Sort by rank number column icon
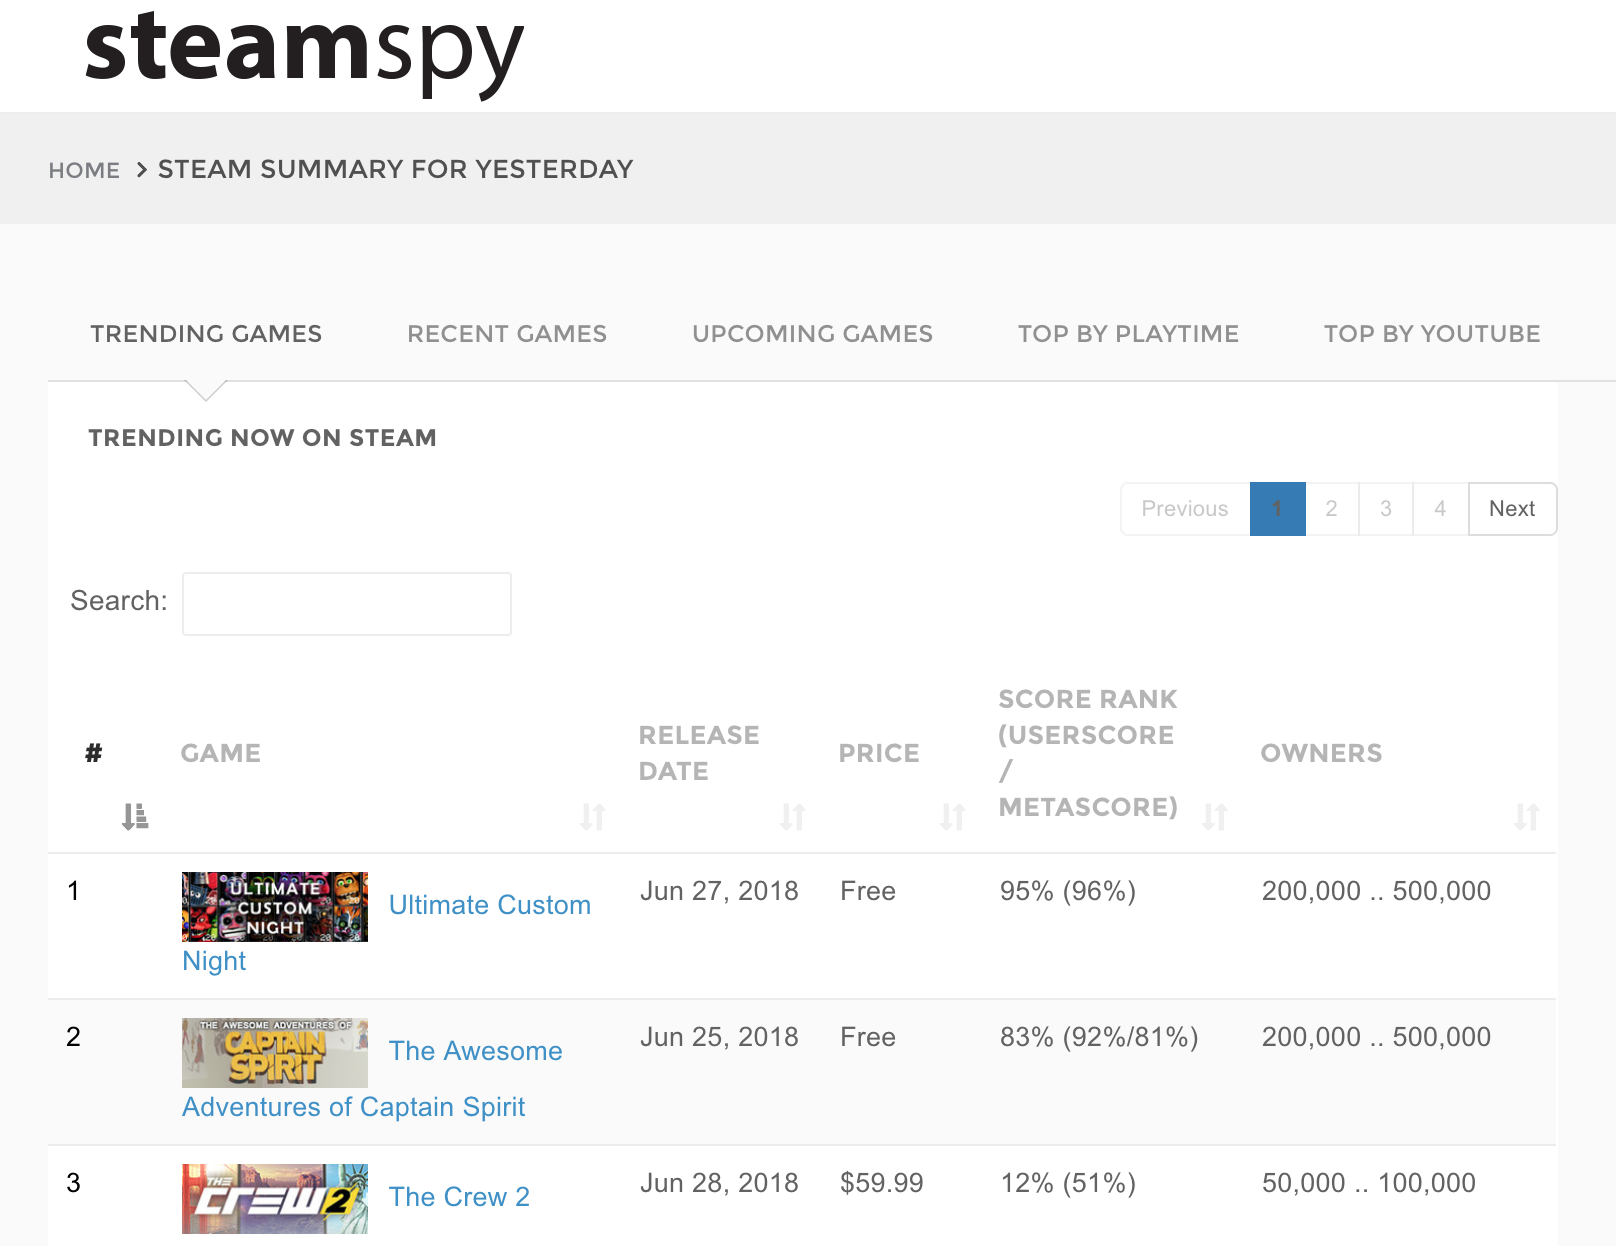 click(135, 817)
